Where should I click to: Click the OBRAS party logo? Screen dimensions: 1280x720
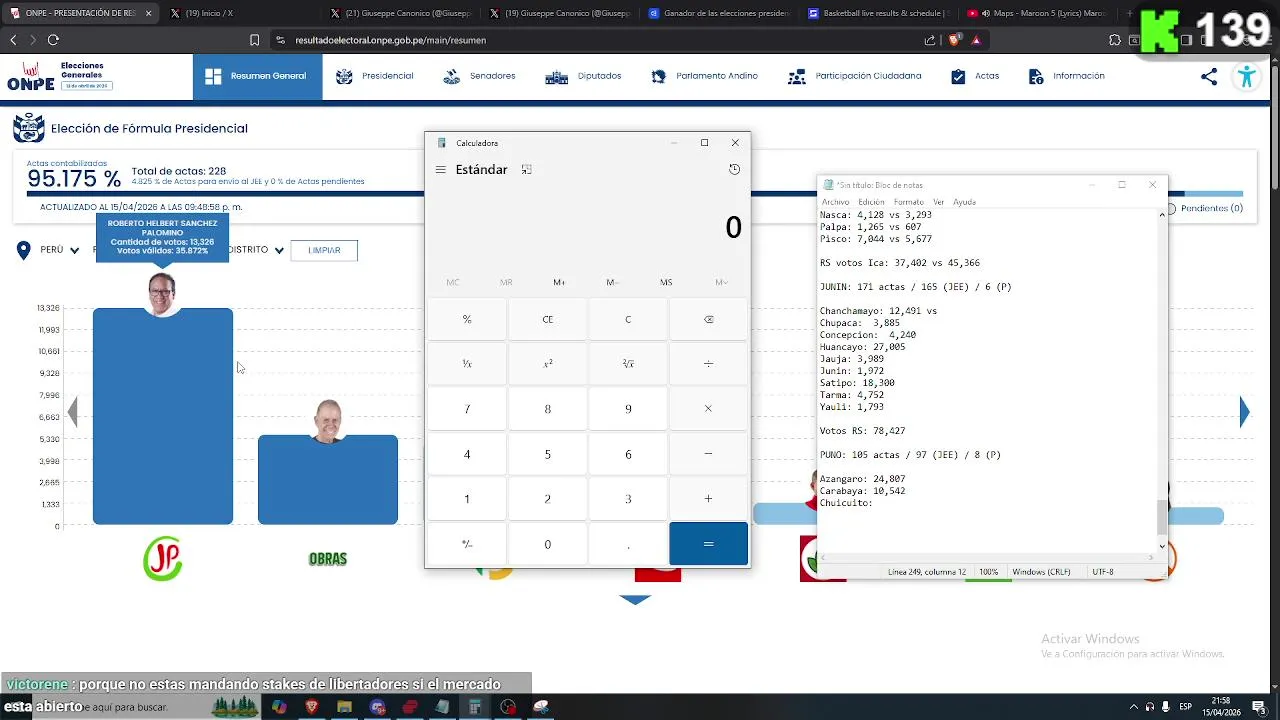coord(328,559)
